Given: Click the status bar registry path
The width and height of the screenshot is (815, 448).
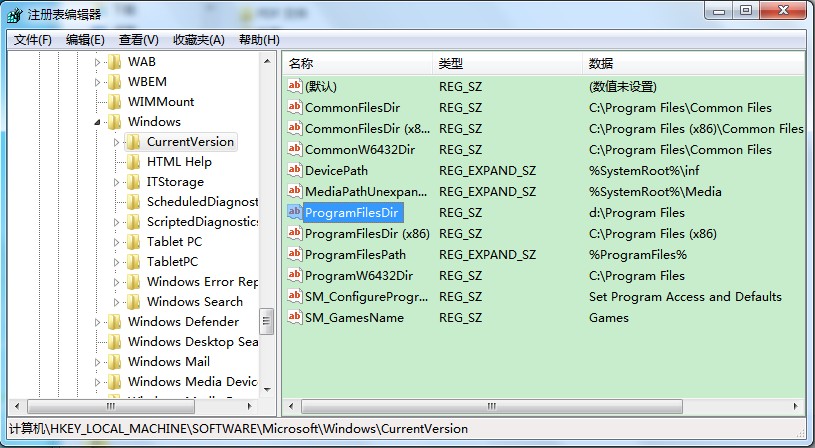Looking at the screenshot, I should click(239, 429).
